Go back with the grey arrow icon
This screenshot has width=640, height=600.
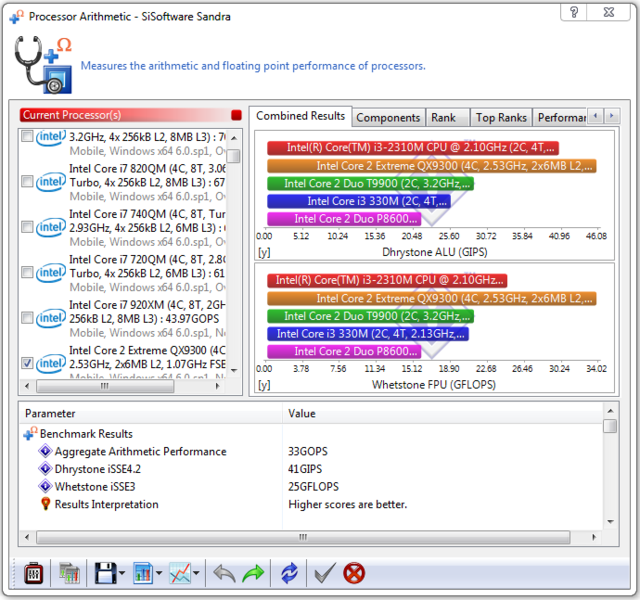[224, 573]
